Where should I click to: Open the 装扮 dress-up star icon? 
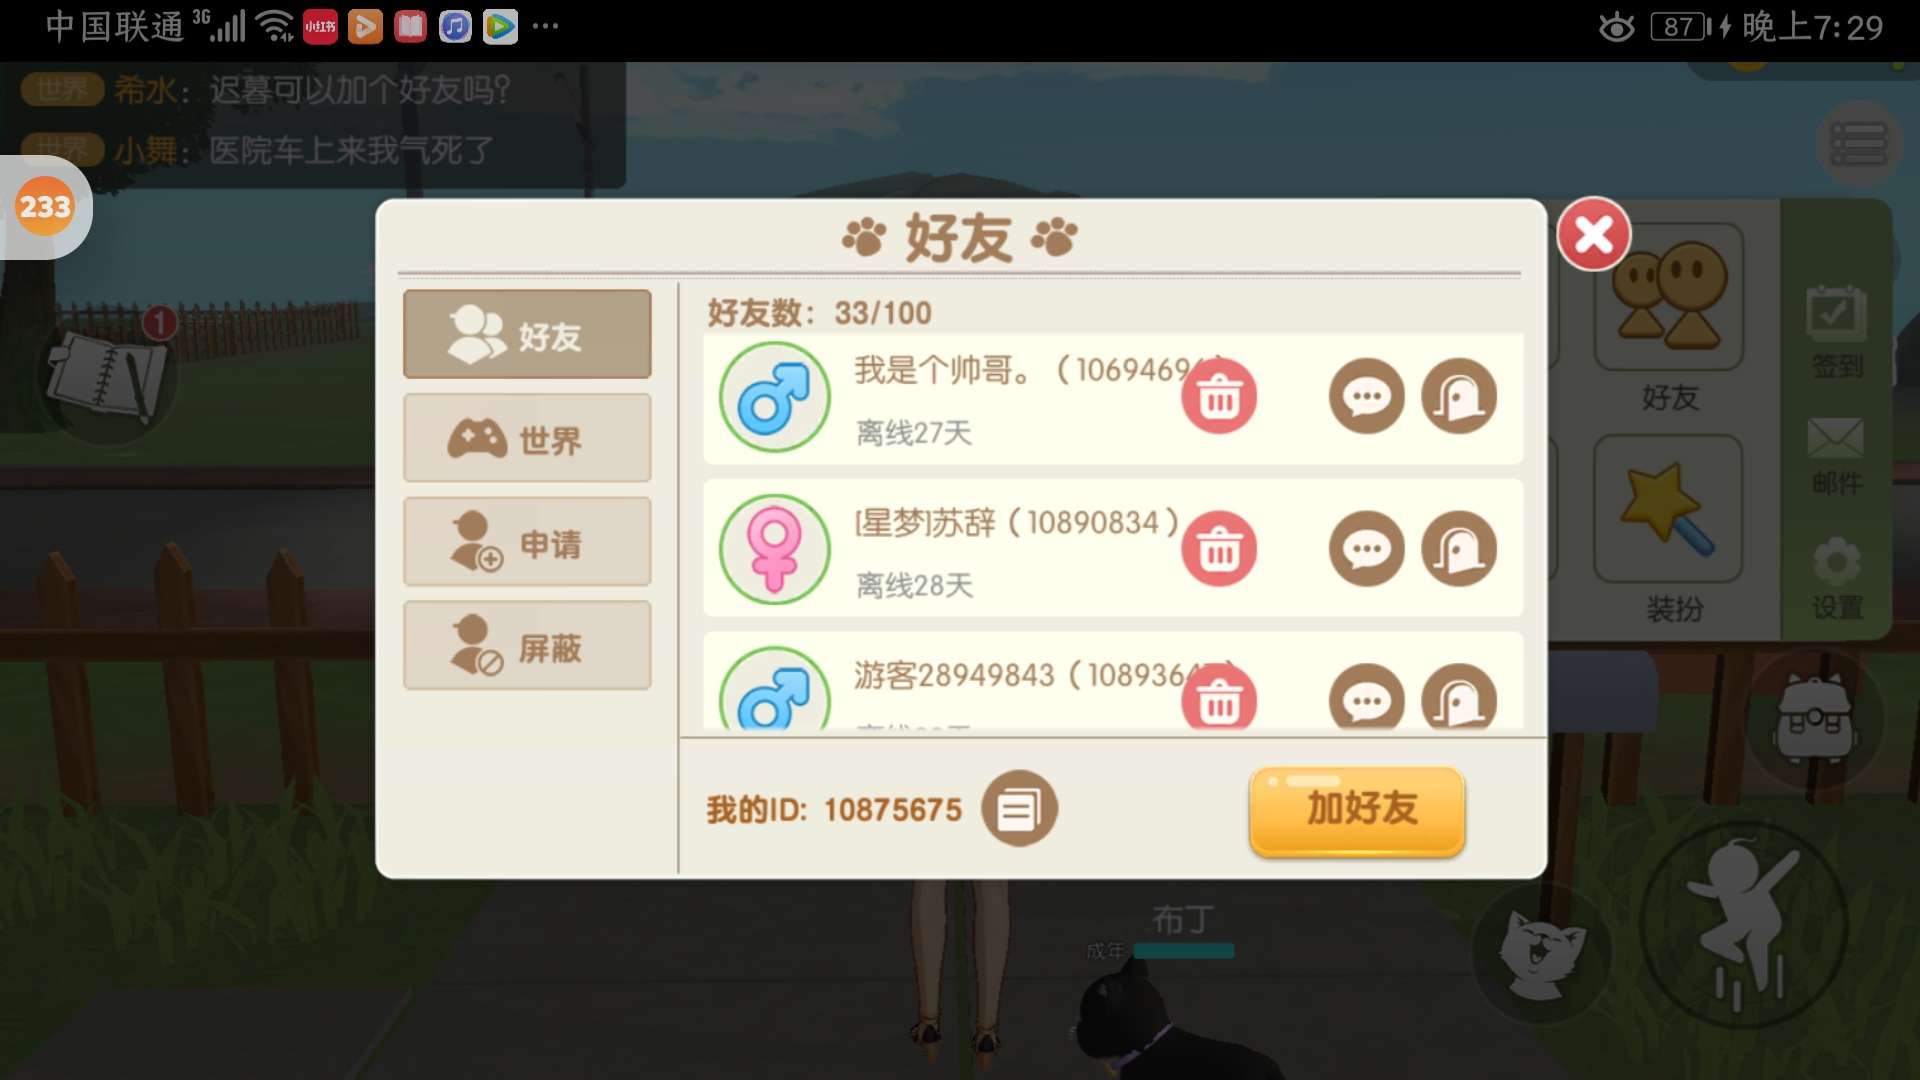pyautogui.click(x=1668, y=509)
